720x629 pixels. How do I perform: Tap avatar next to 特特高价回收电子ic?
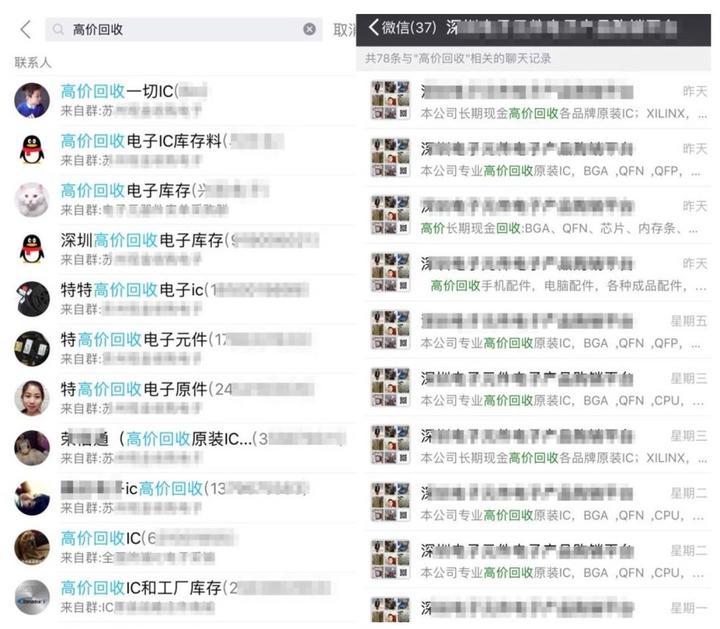coord(32,299)
